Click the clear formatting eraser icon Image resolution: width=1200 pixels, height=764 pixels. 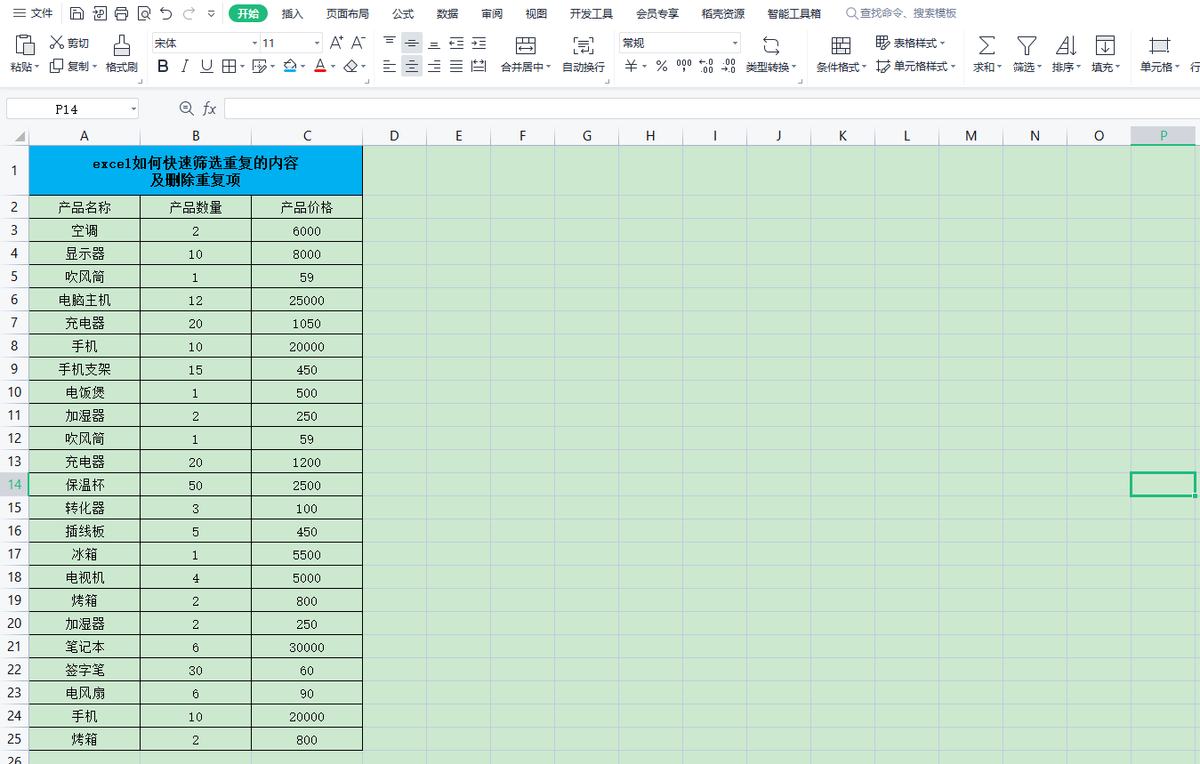click(x=350, y=66)
